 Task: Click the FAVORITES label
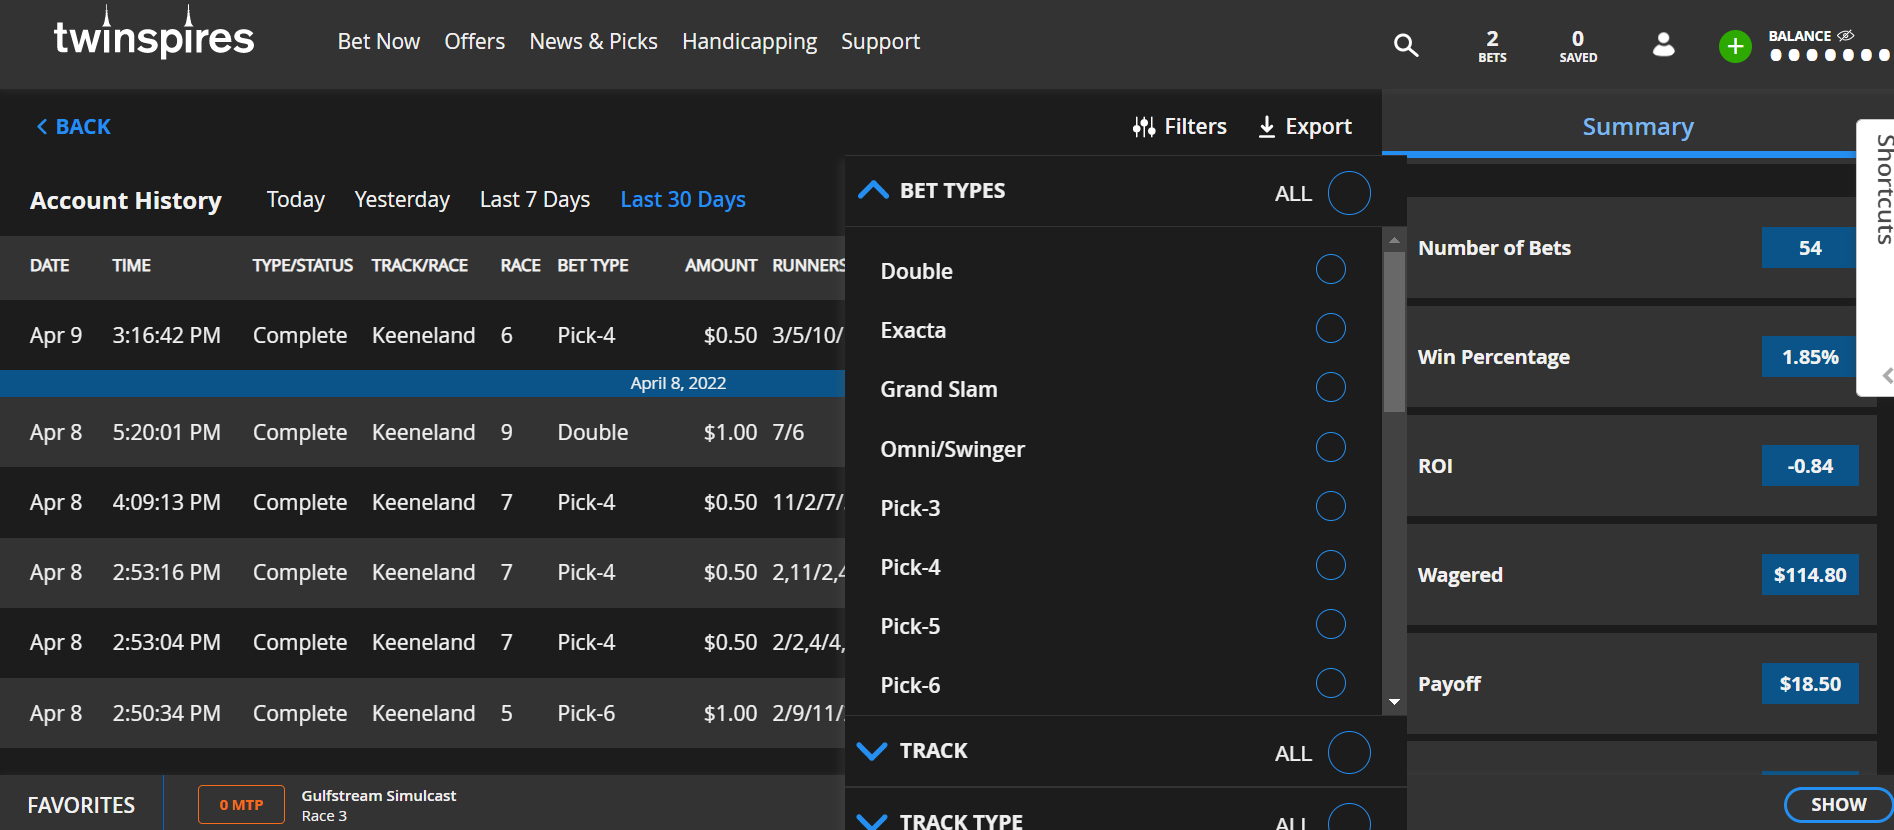[81, 805]
